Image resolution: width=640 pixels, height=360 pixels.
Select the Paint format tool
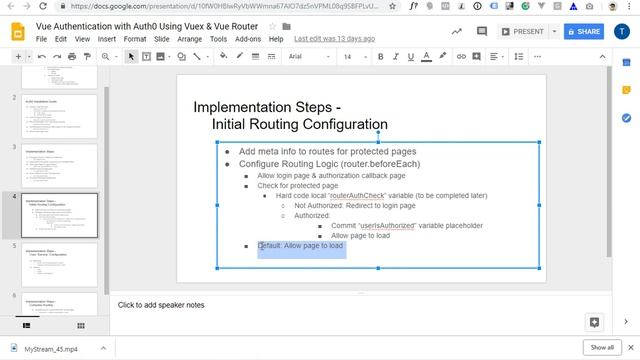coord(87,57)
